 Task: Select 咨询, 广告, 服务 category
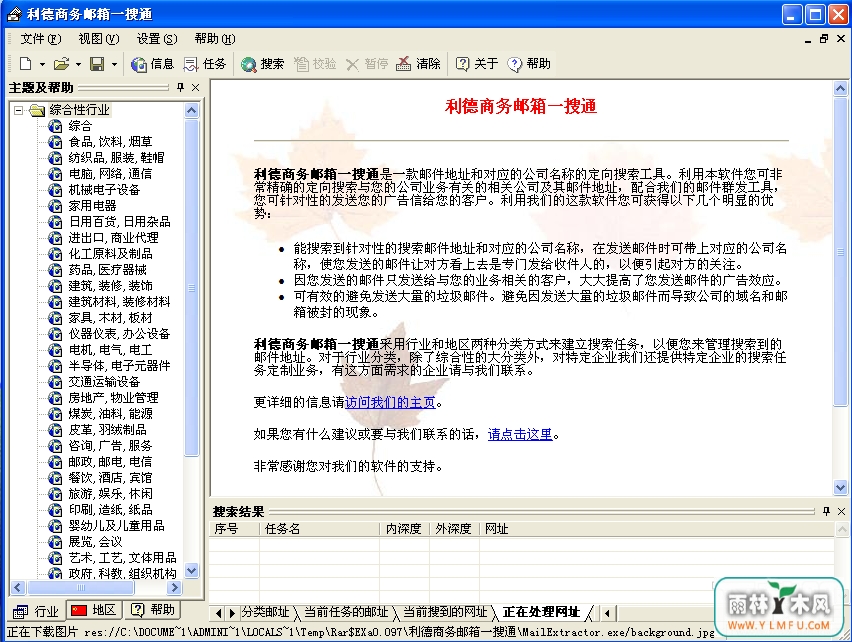pyautogui.click(x=110, y=446)
